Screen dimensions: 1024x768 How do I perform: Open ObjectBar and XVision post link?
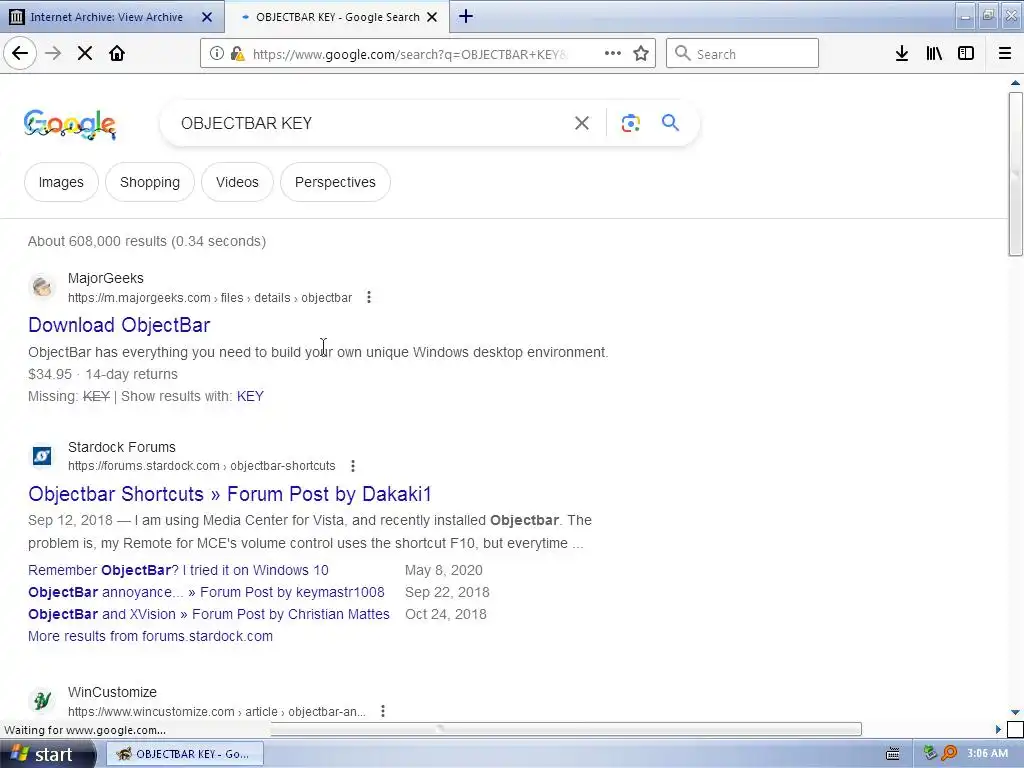[x=209, y=615]
